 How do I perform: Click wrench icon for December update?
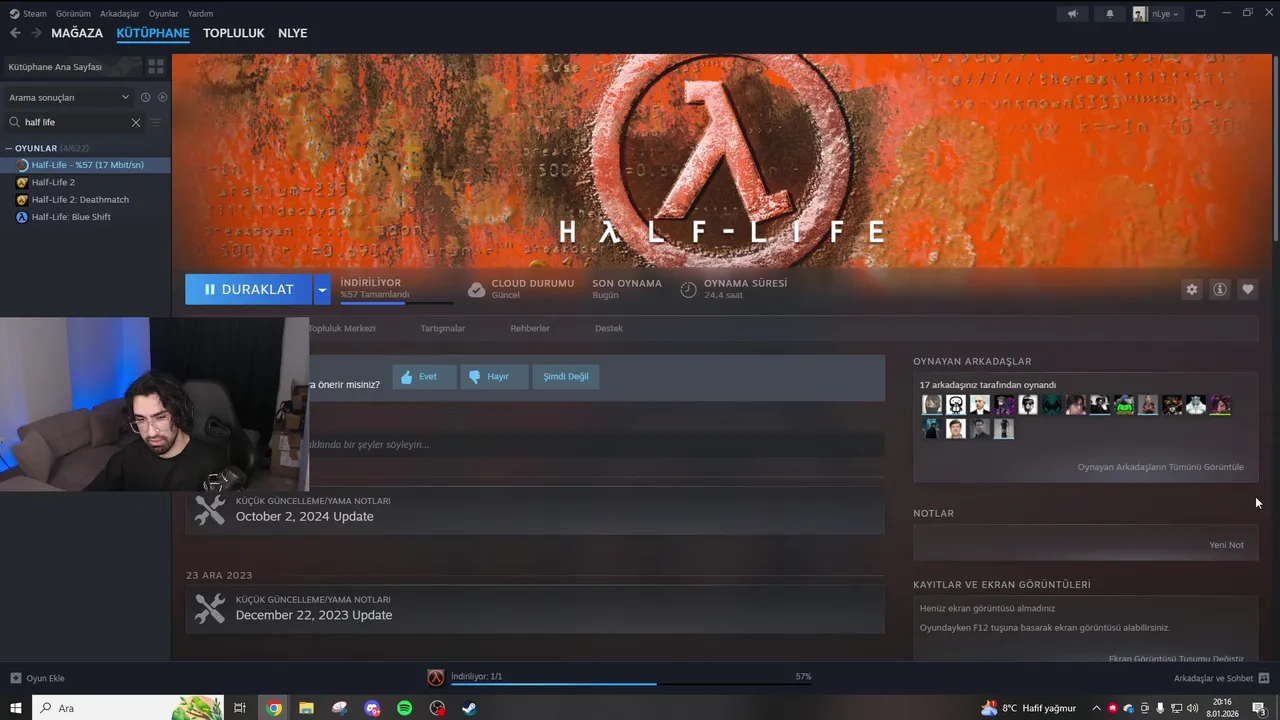(x=210, y=608)
